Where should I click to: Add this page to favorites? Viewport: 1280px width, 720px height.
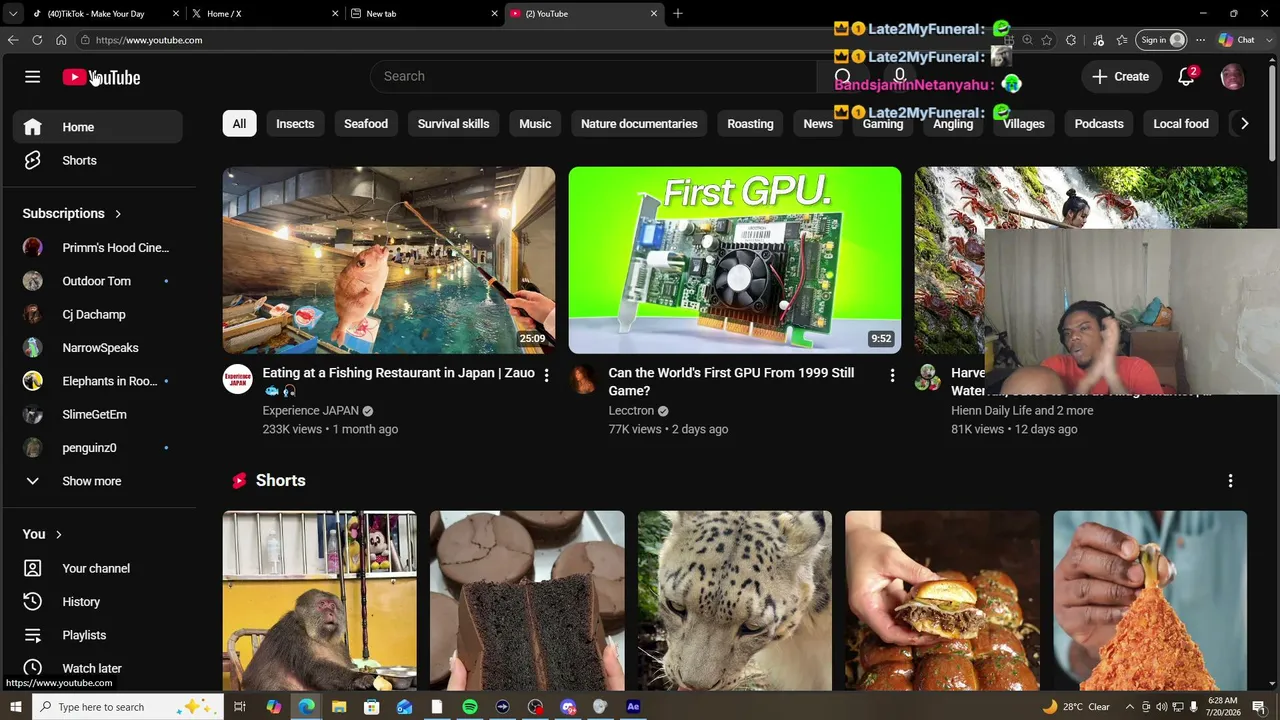pos(1047,40)
